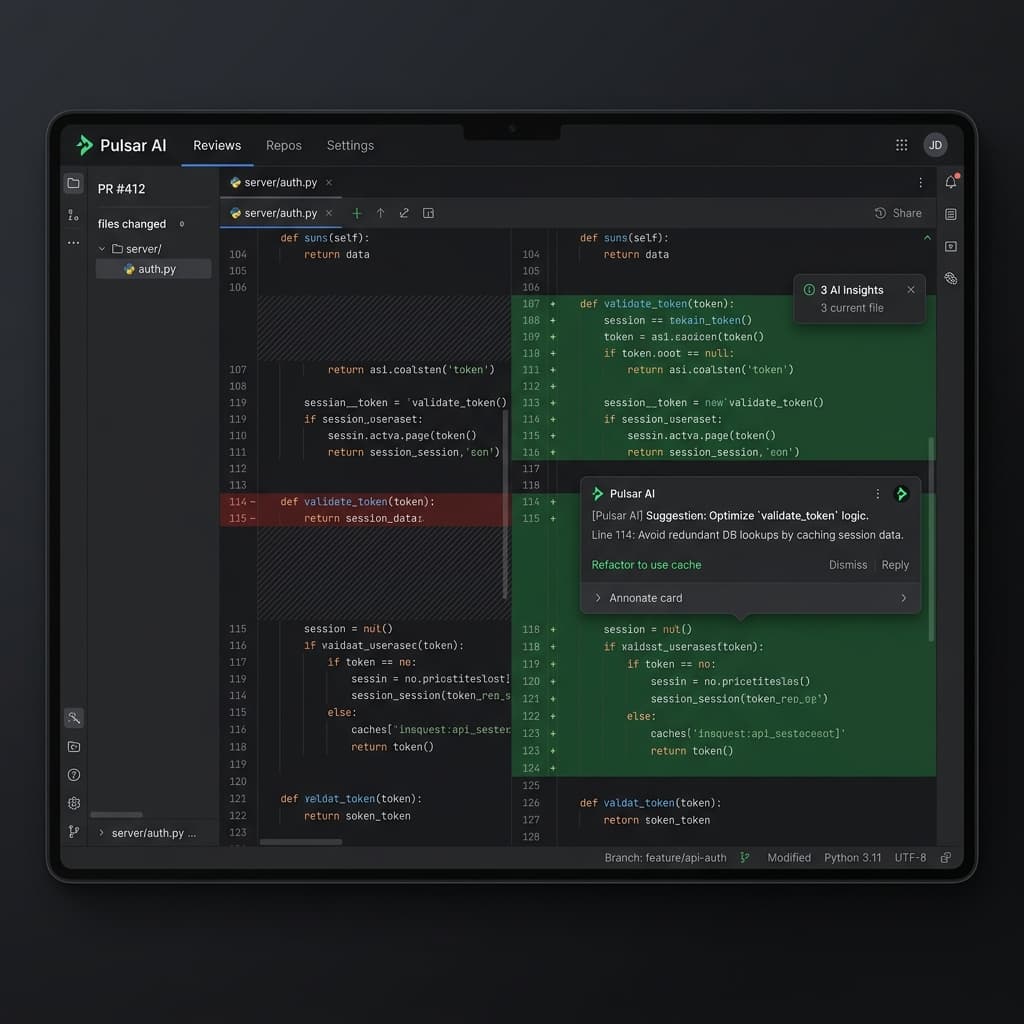Click added line 107 def validate_token
The height and width of the screenshot is (1024, 1024).
tap(724, 304)
